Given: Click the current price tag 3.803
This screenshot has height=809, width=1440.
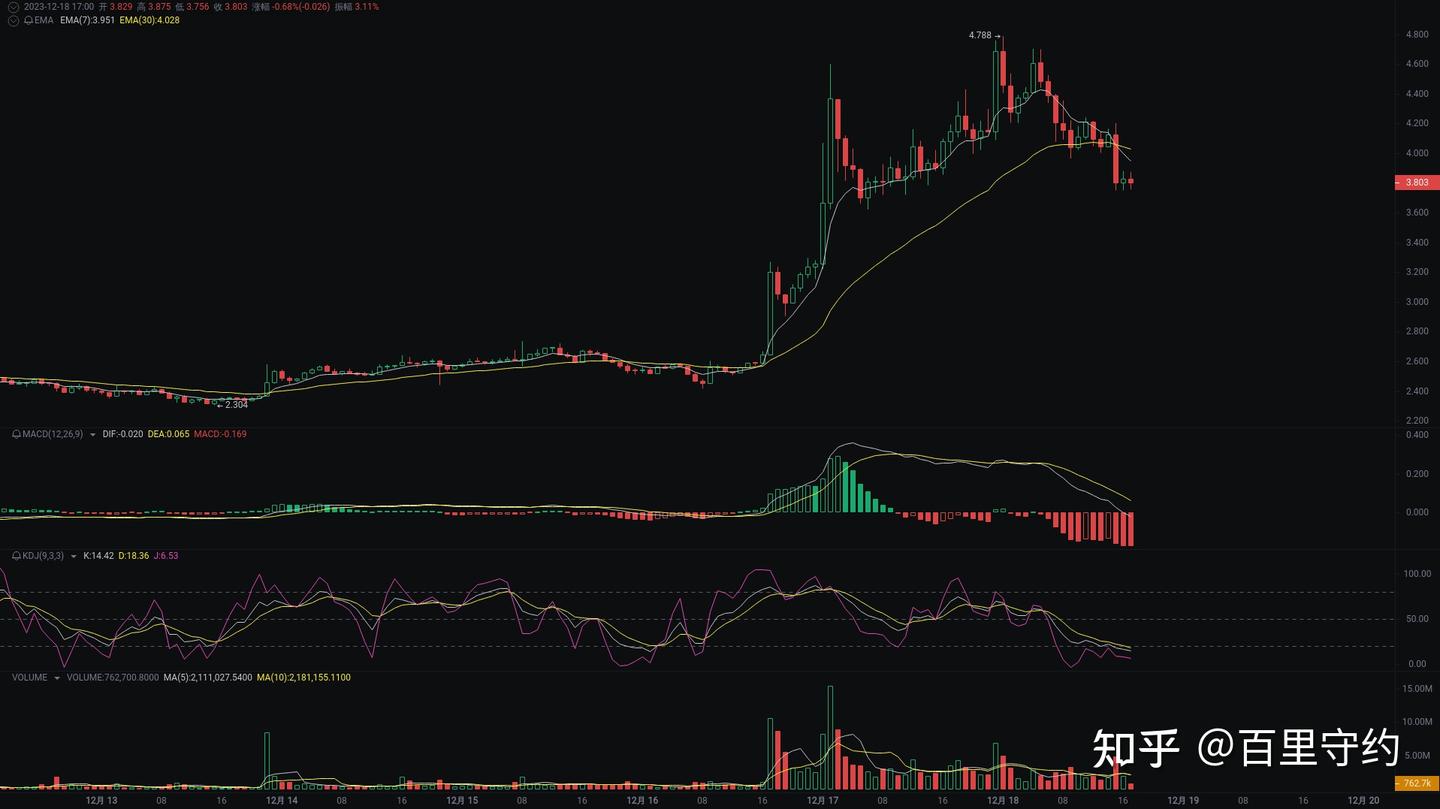Looking at the screenshot, I should click(1416, 182).
